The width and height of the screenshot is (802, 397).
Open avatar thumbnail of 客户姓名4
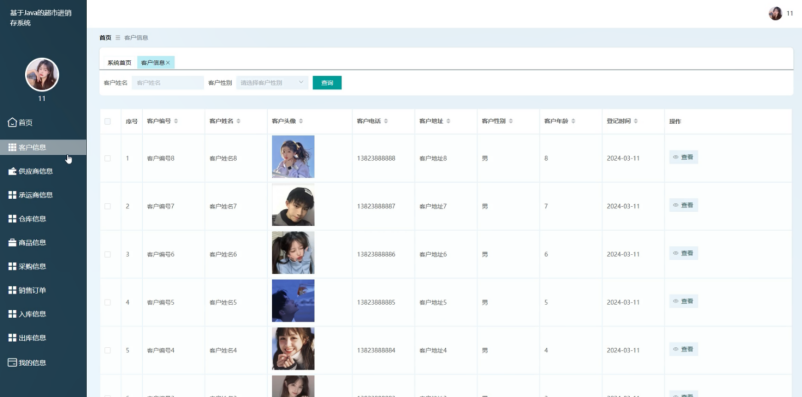(293, 349)
